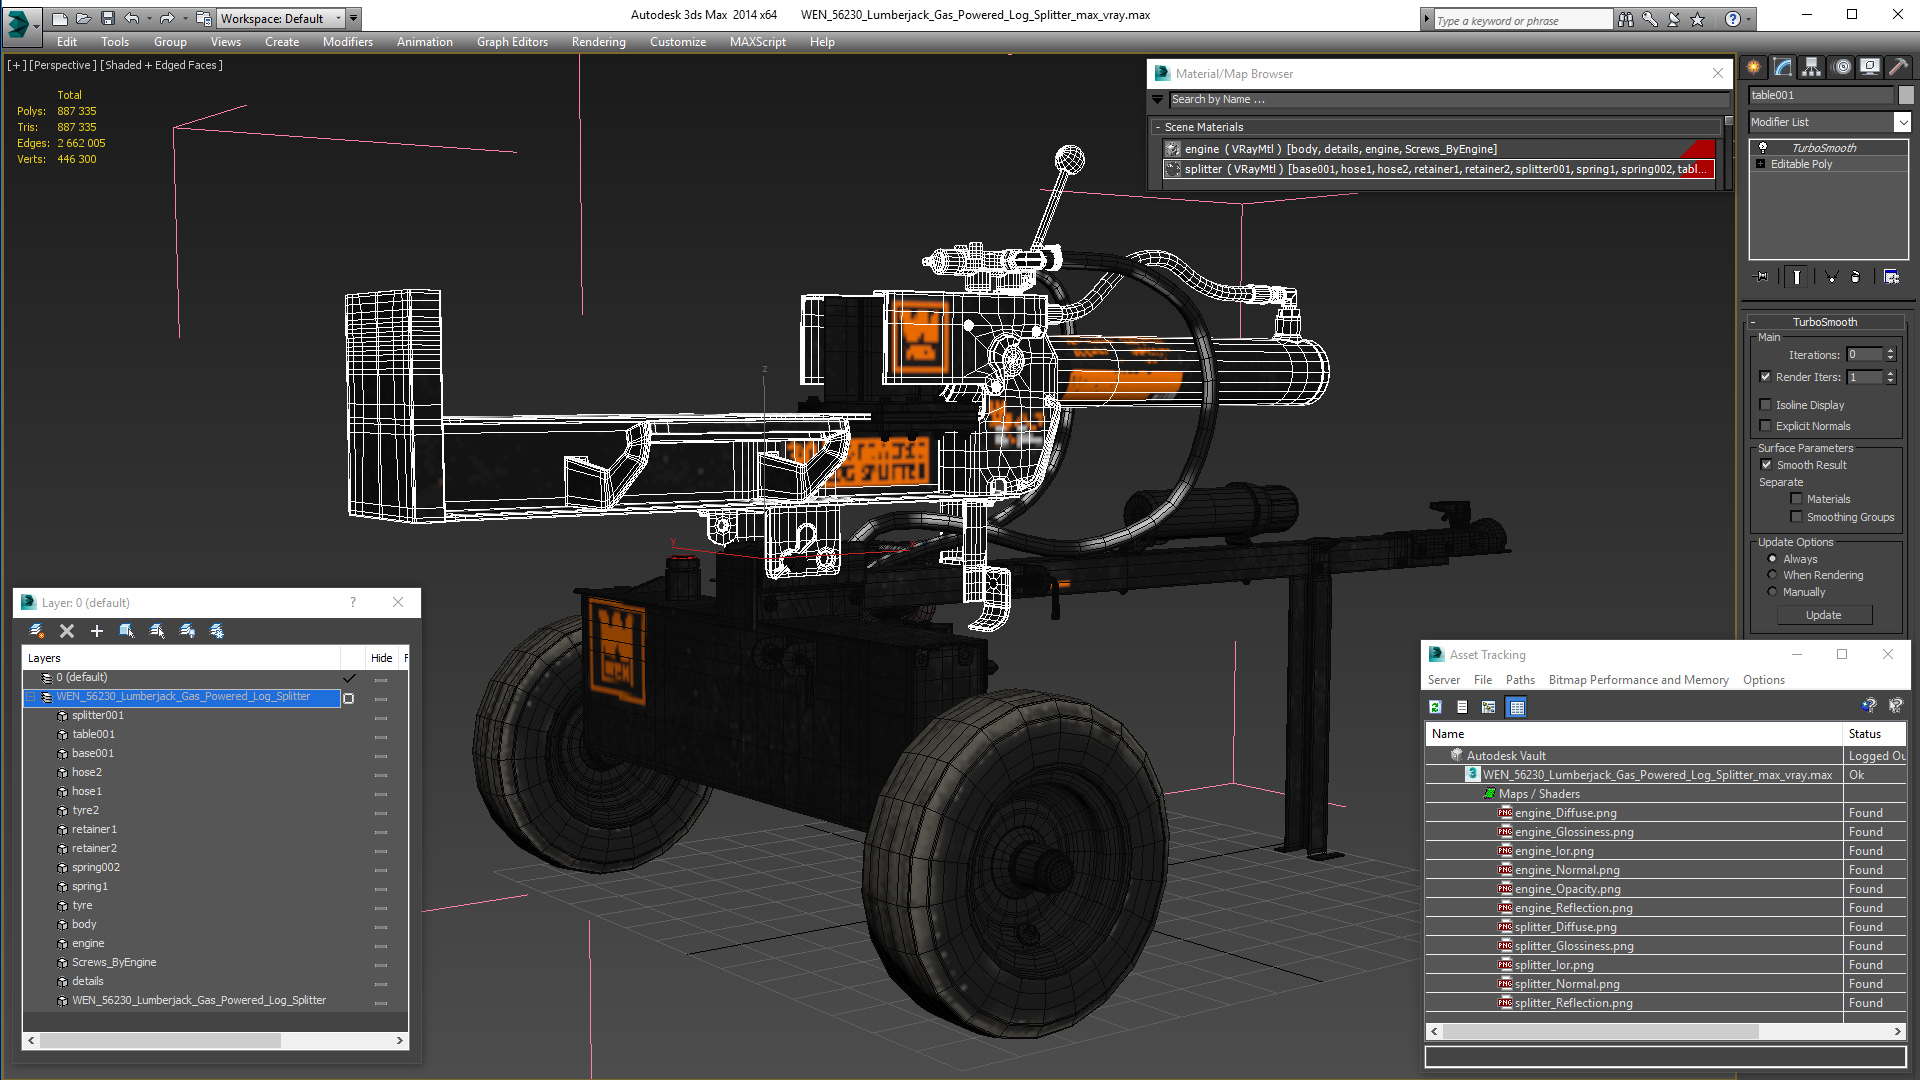Toggle Render Iters checkbox

tap(1765, 377)
